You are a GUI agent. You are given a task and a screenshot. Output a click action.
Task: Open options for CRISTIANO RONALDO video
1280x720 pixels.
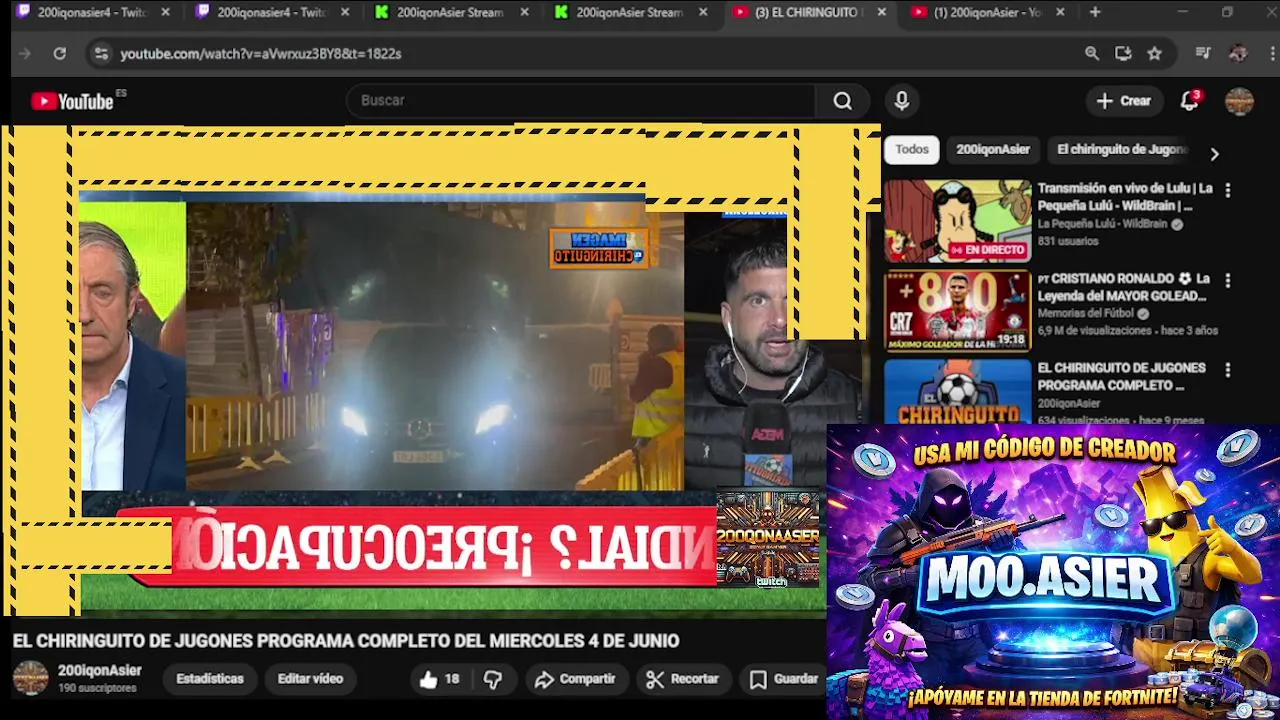[1228, 281]
